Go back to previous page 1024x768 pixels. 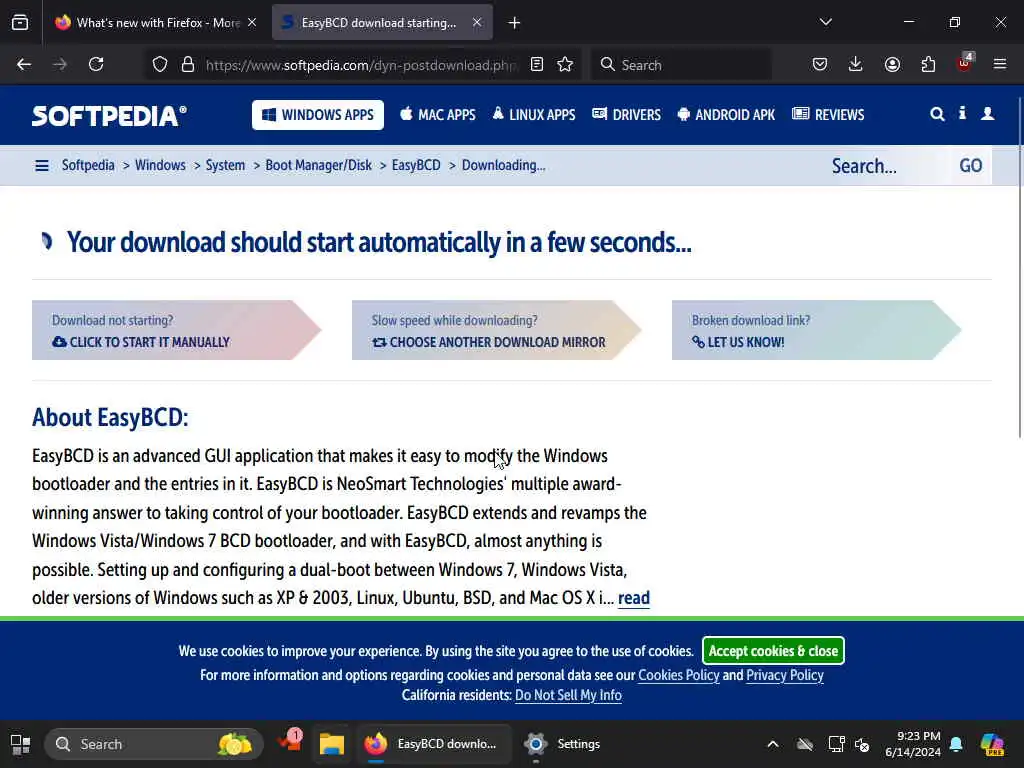(x=24, y=65)
